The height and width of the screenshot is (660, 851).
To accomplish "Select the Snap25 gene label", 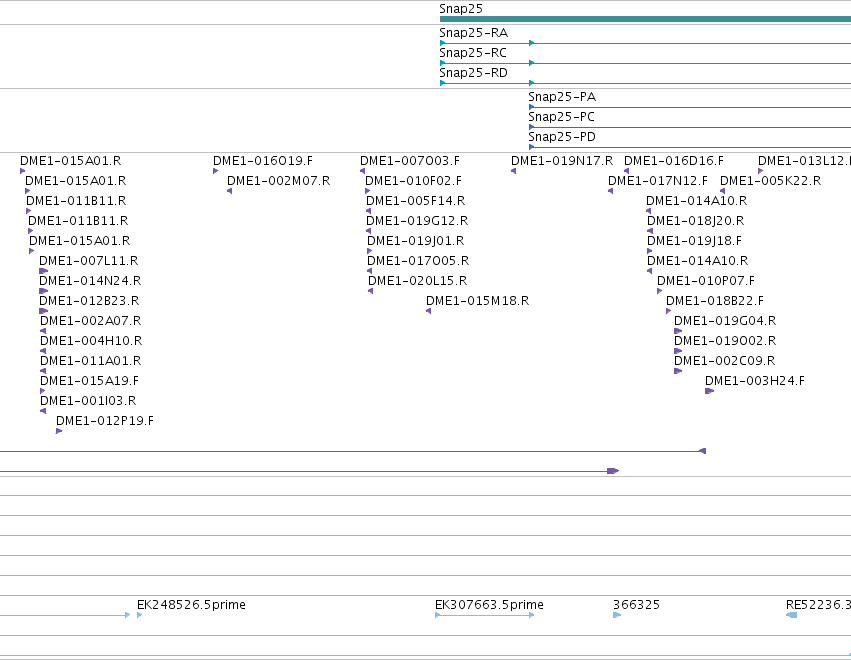I will [460, 9].
